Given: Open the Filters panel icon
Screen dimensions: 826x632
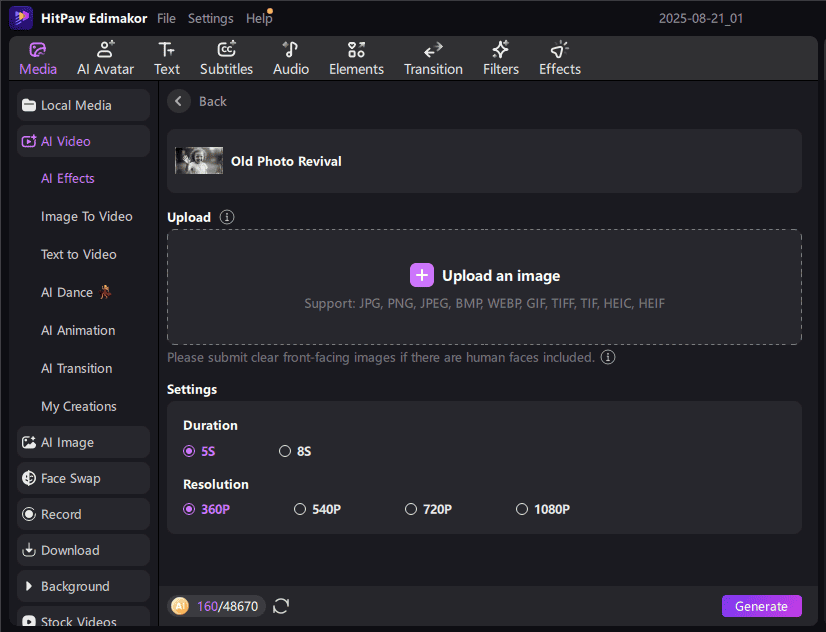Looking at the screenshot, I should [500, 50].
